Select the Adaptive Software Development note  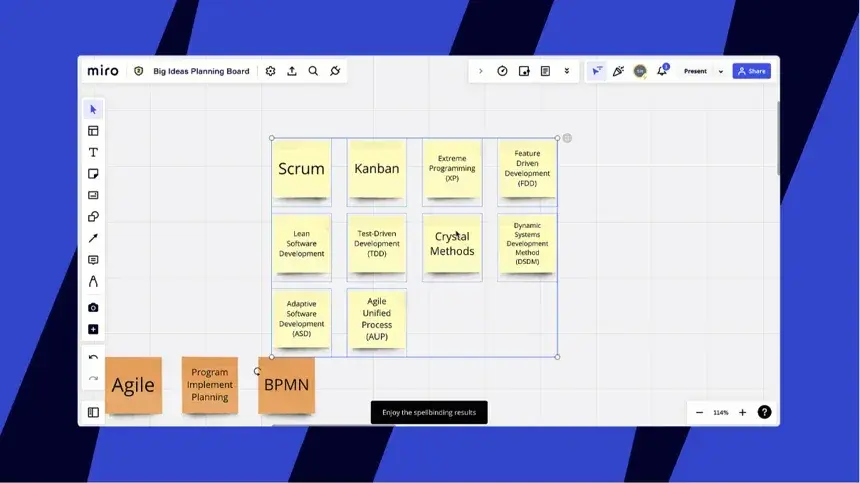(x=302, y=319)
